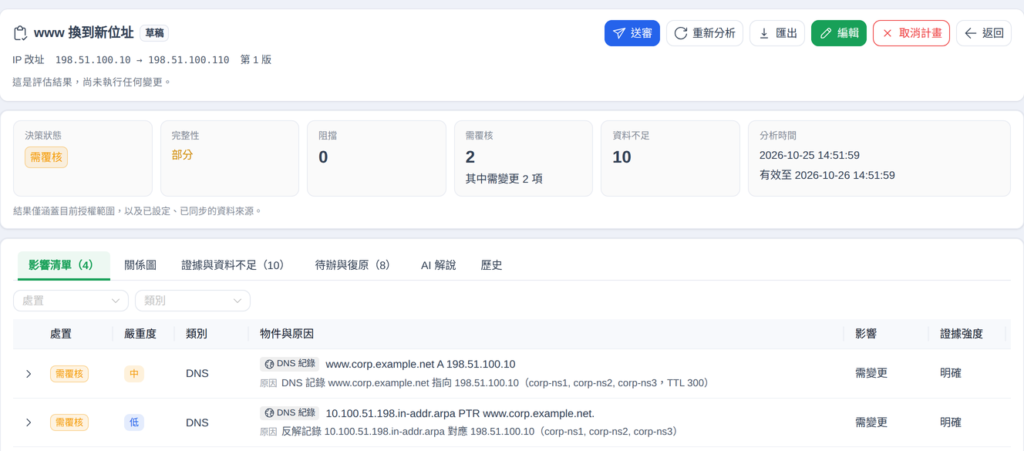This screenshot has width=1024, height=451.
Task: Click the 草稿 status badge
Action: (x=154, y=33)
